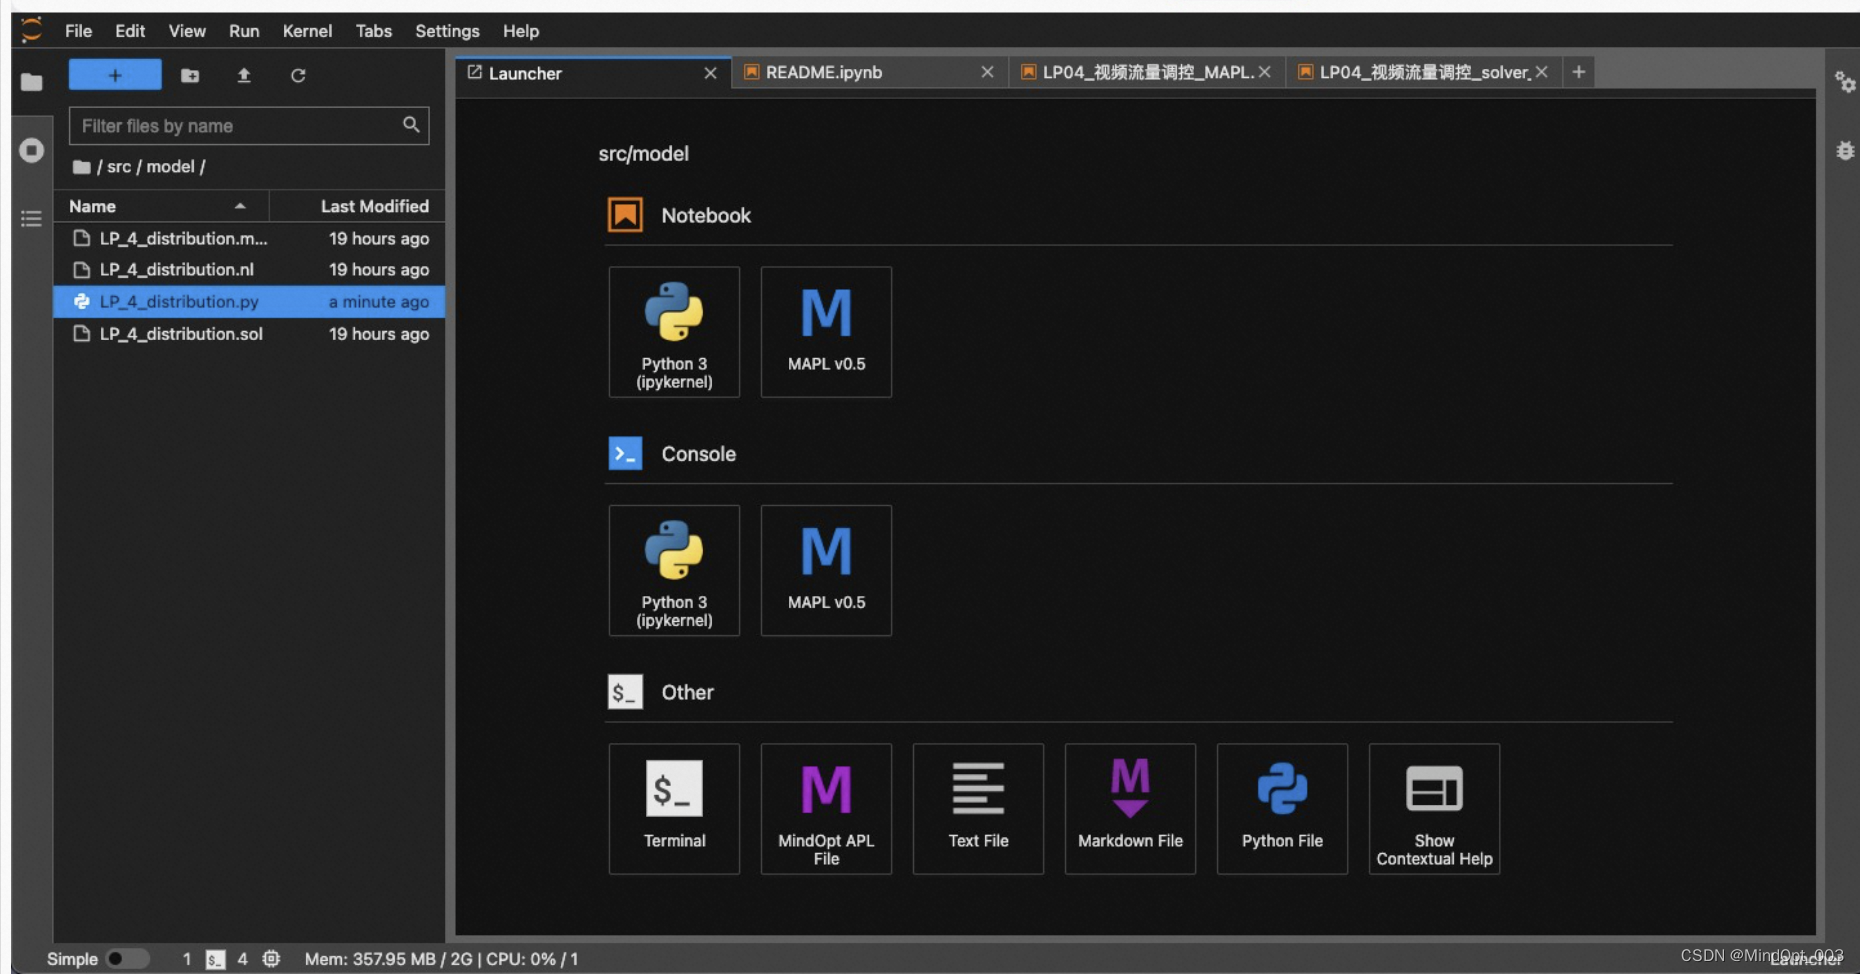The width and height of the screenshot is (1860, 974).
Task: Open the Settings menu
Action: [x=447, y=31]
